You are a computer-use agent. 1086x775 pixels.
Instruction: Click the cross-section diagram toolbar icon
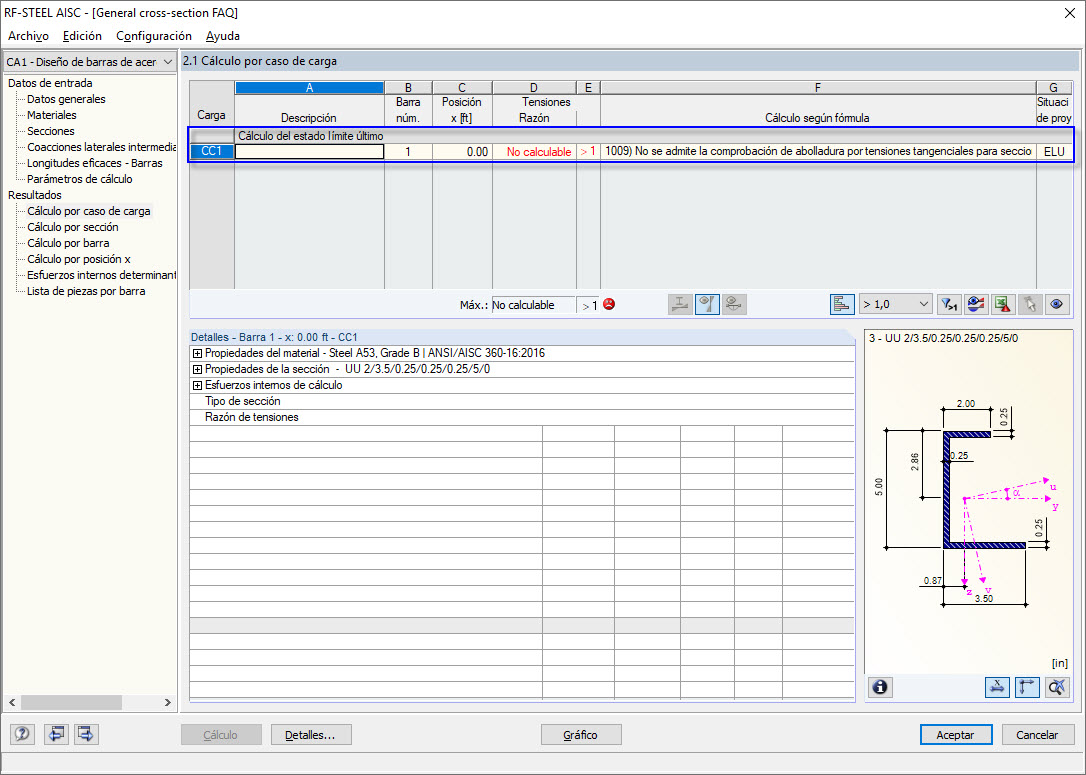(680, 304)
